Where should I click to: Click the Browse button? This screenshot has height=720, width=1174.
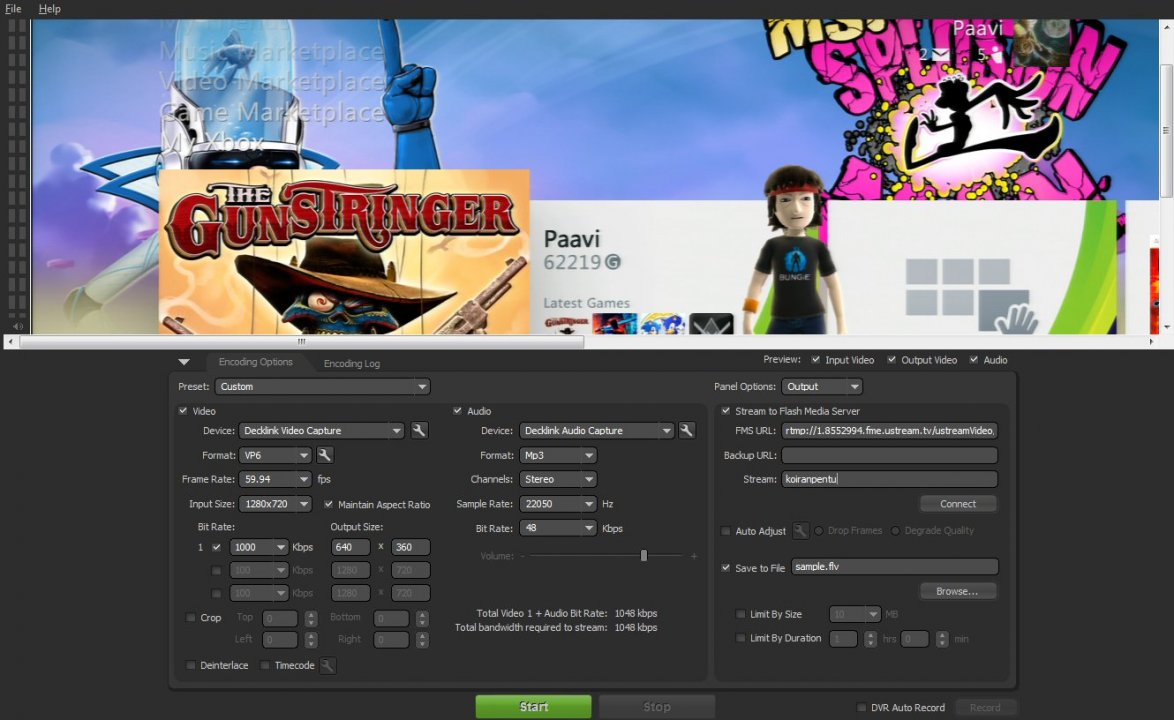click(958, 591)
